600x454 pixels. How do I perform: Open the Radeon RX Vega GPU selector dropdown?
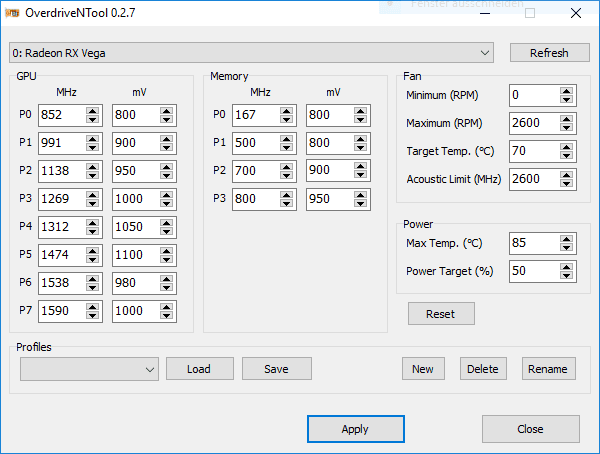click(251, 53)
